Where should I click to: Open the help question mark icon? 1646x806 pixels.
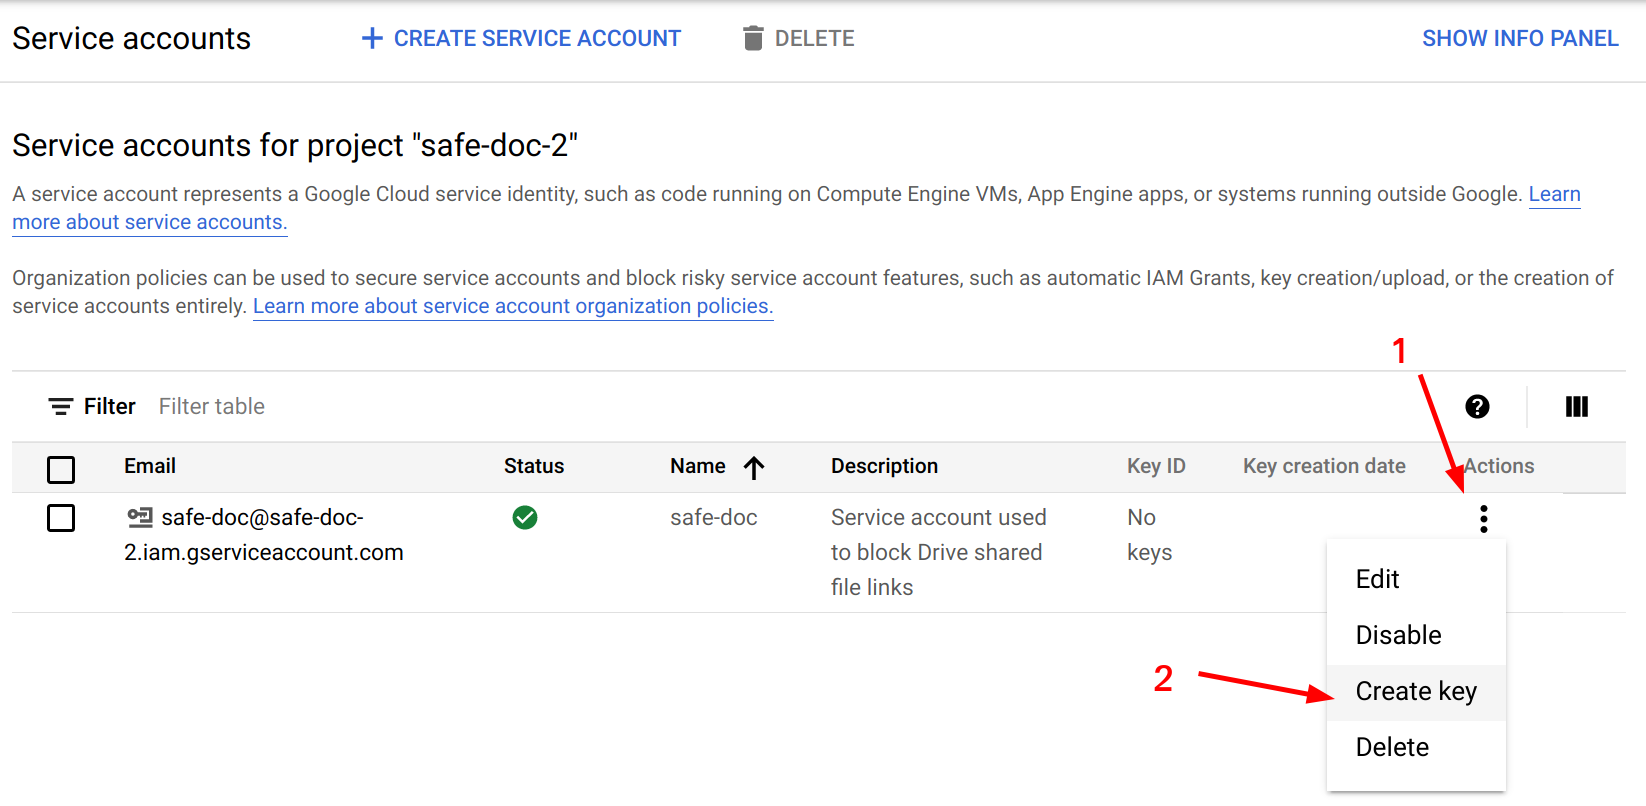(x=1477, y=406)
